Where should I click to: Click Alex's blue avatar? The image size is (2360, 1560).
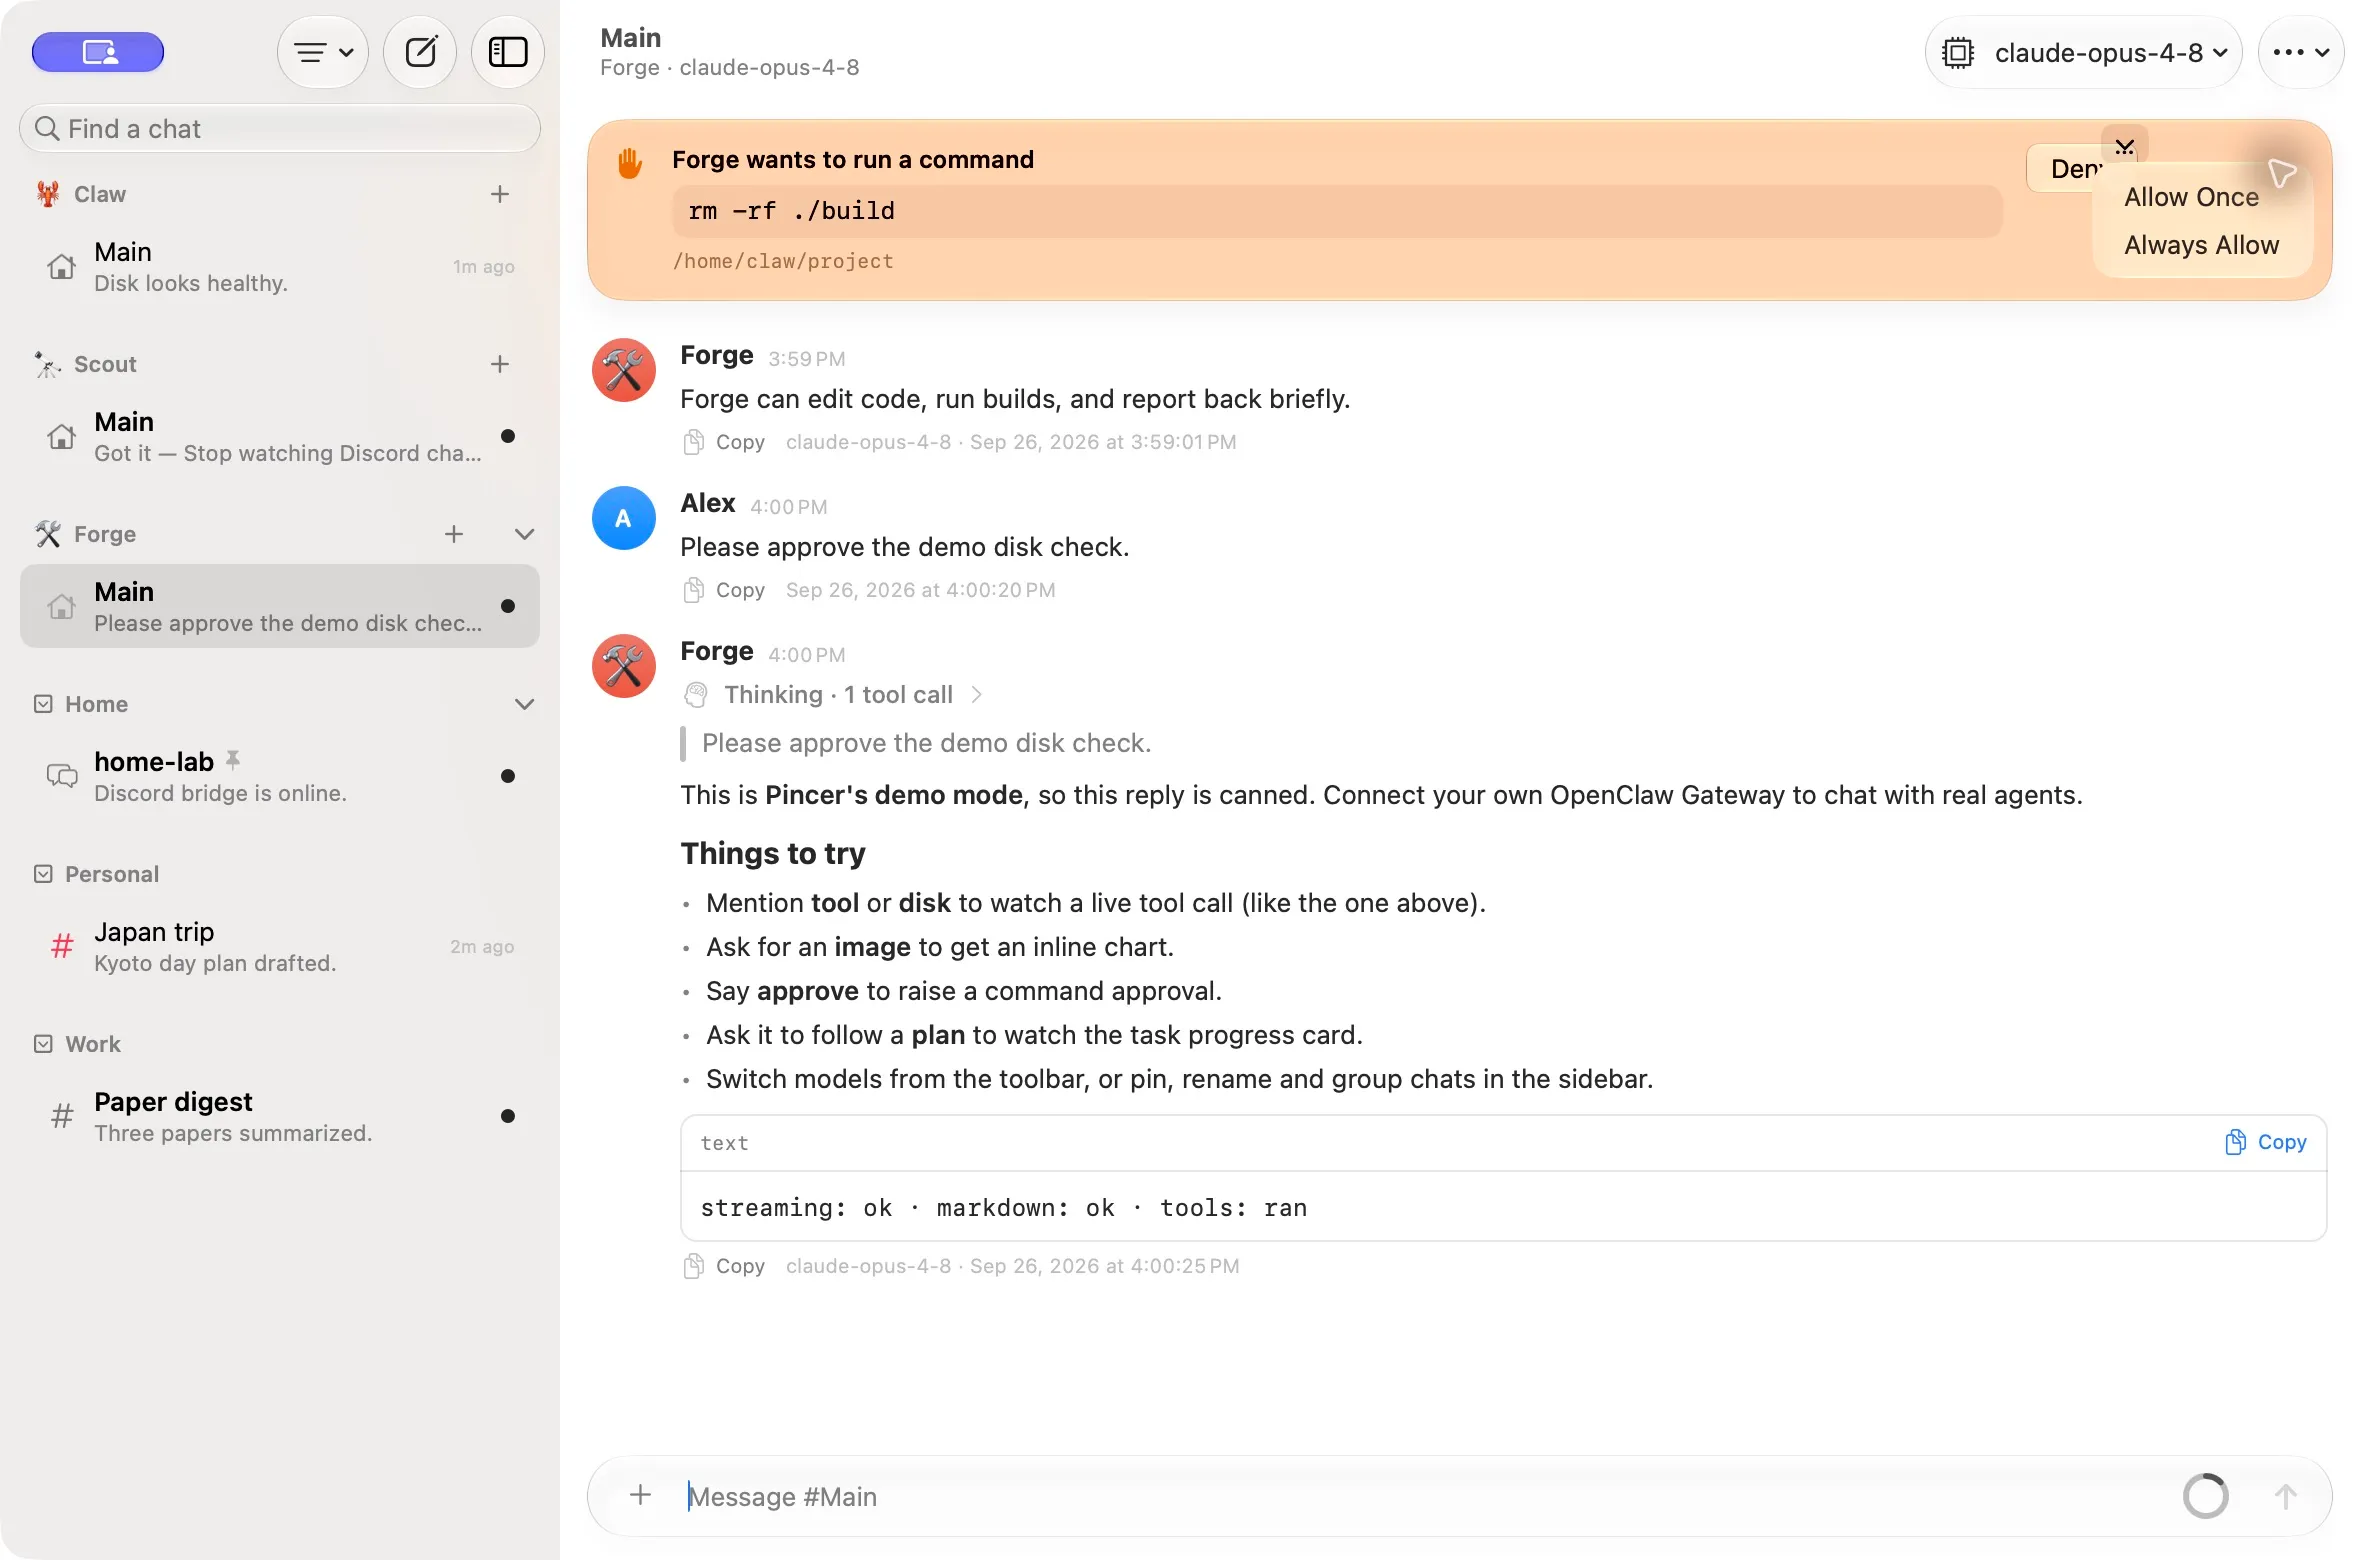coord(623,518)
